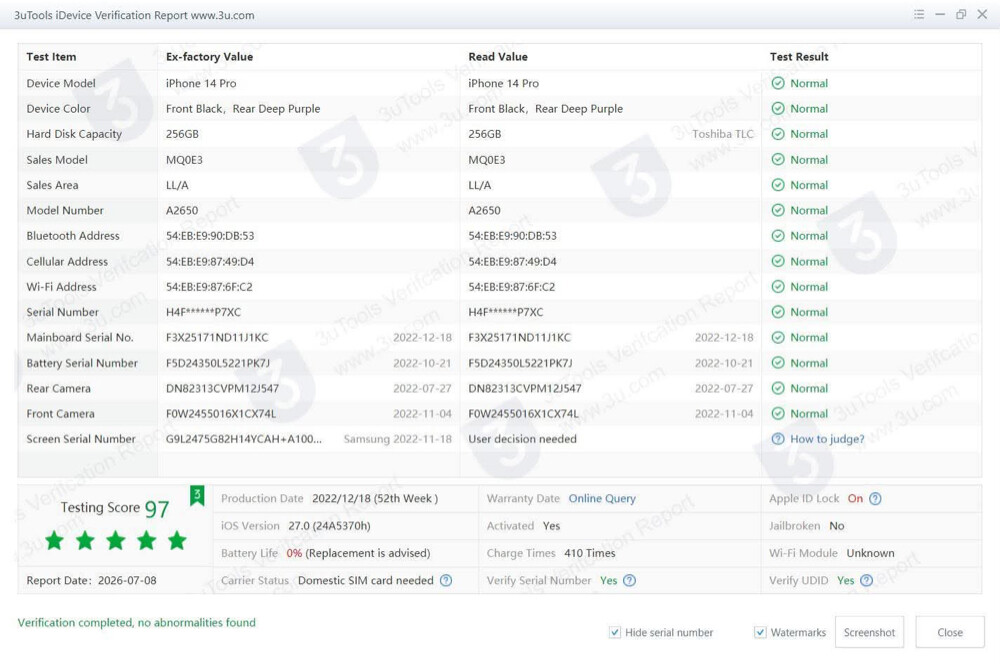Click help icon beside Verify Serial Number
Viewport: 1000px width, 664px height.
click(x=629, y=580)
